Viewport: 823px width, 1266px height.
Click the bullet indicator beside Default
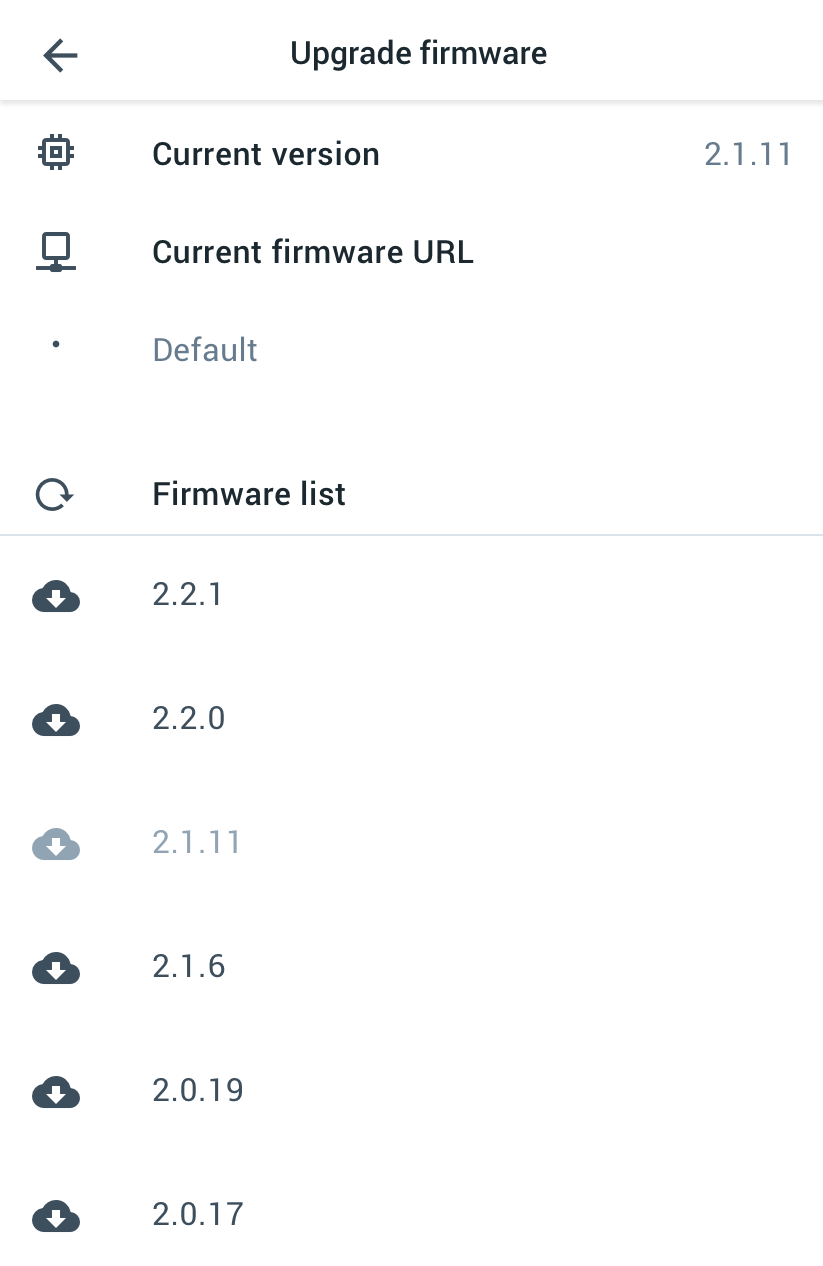tap(56, 344)
